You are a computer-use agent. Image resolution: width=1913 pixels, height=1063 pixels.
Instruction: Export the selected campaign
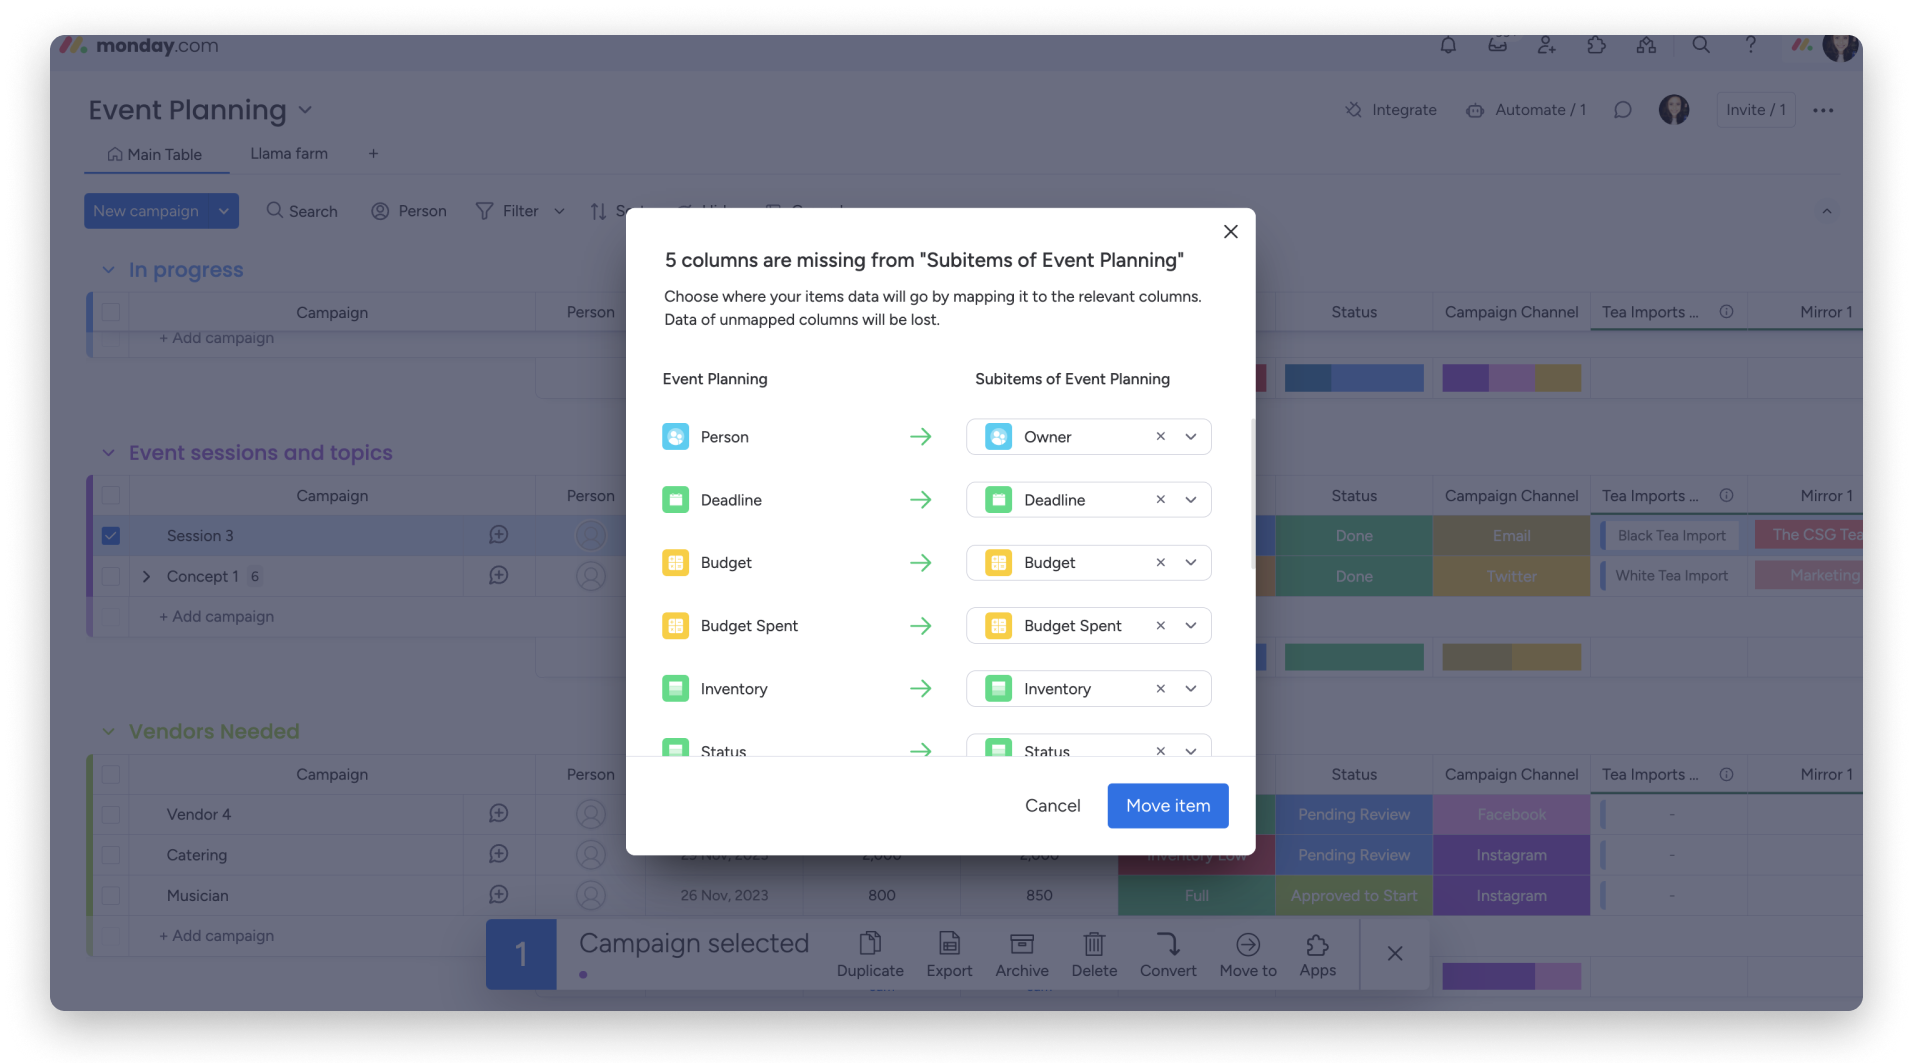(949, 955)
